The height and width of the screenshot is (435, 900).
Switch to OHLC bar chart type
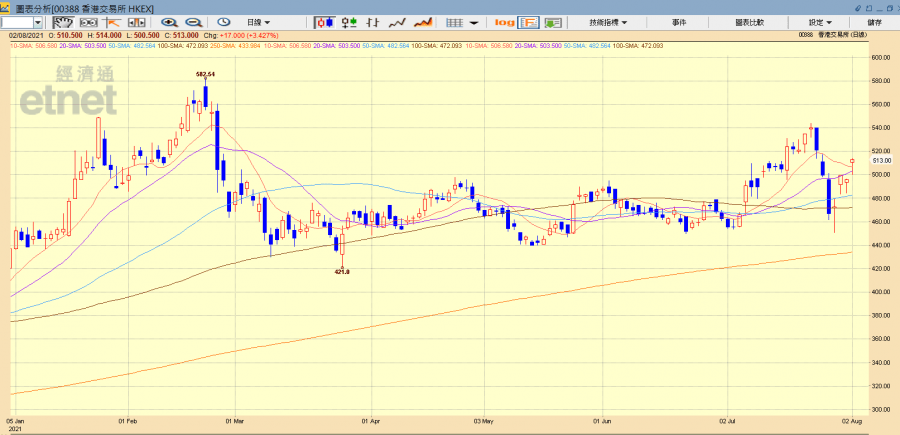[349, 22]
